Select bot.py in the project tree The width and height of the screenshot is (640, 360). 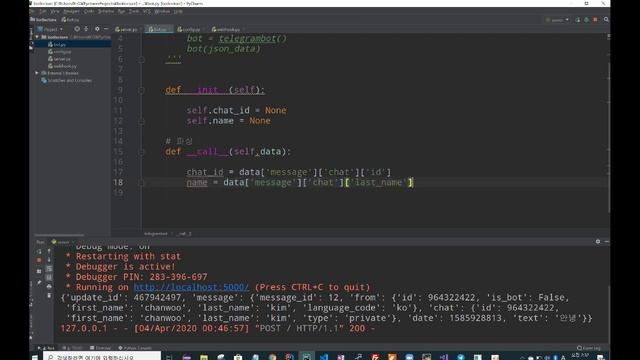60,44
